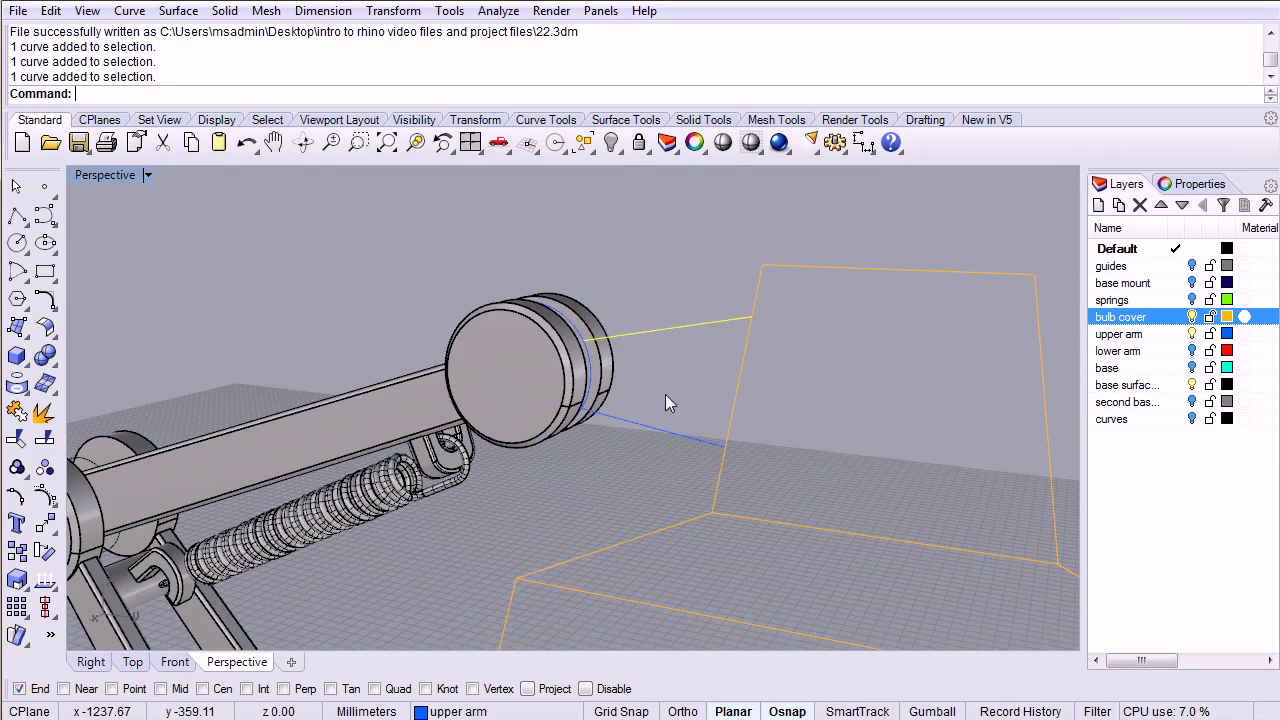Select the Polygon tool in sidebar
The width and height of the screenshot is (1280, 720).
pyautogui.click(x=17, y=299)
